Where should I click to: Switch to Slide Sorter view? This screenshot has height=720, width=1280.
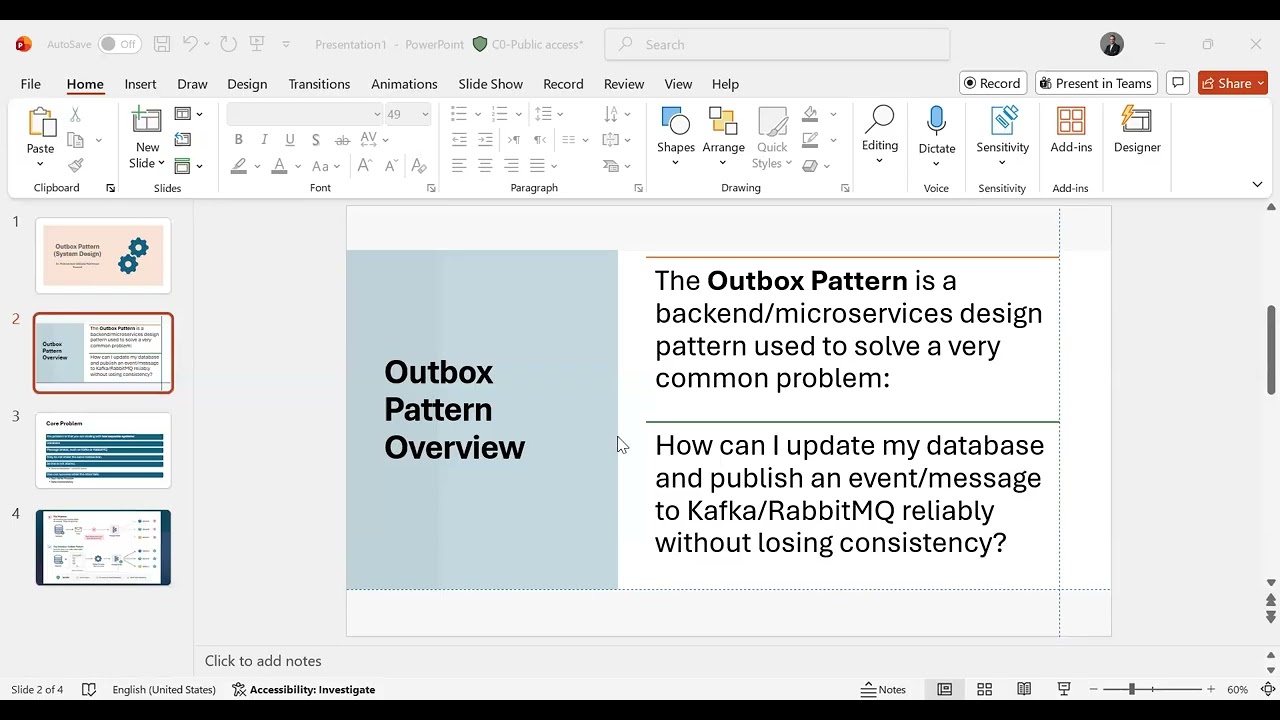point(984,690)
